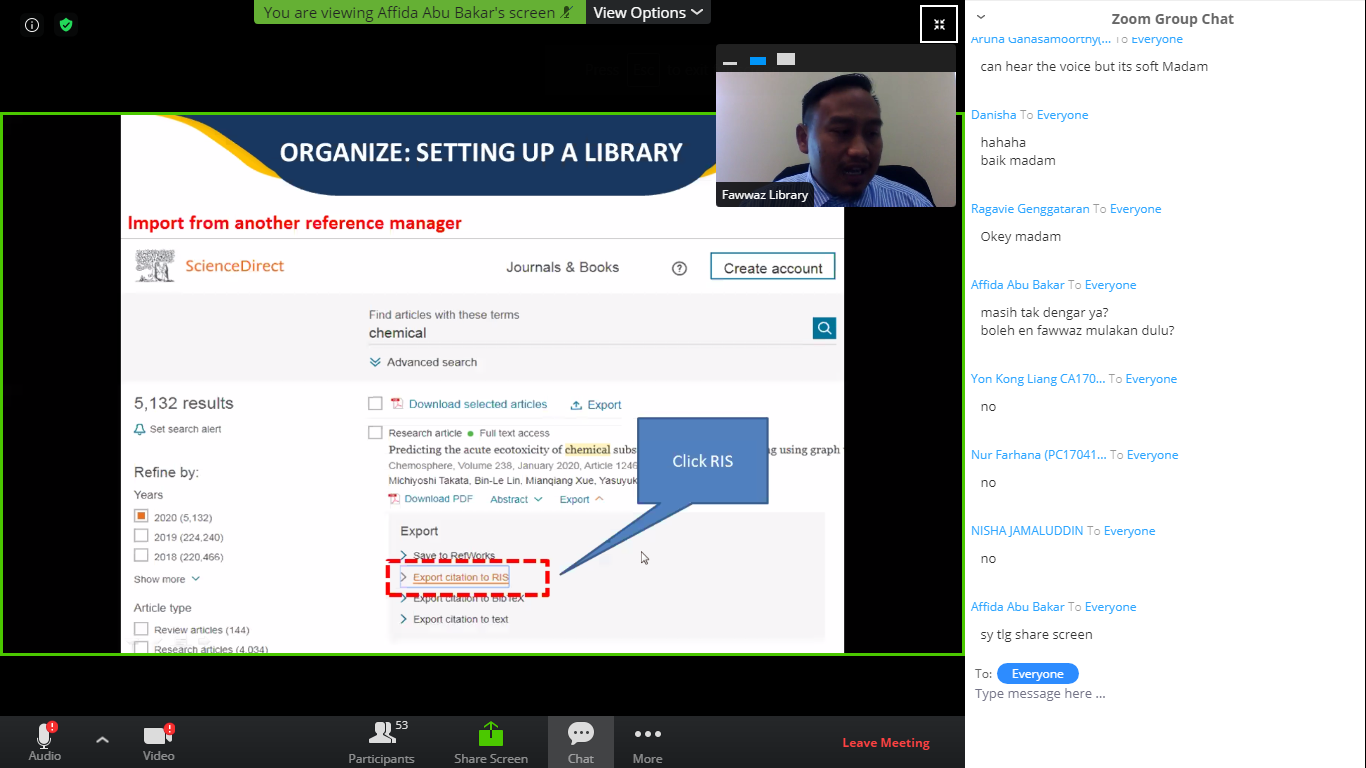This screenshot has height=768, width=1366.
Task: Choose chat recipient Everyone
Action: 1038,674
